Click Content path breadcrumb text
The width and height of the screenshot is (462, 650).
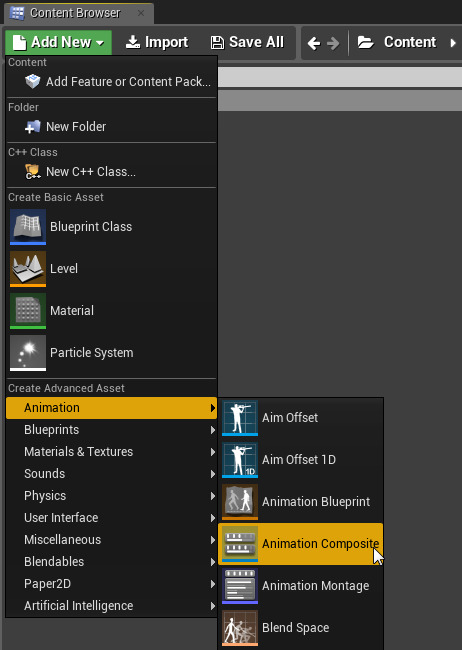[410, 42]
